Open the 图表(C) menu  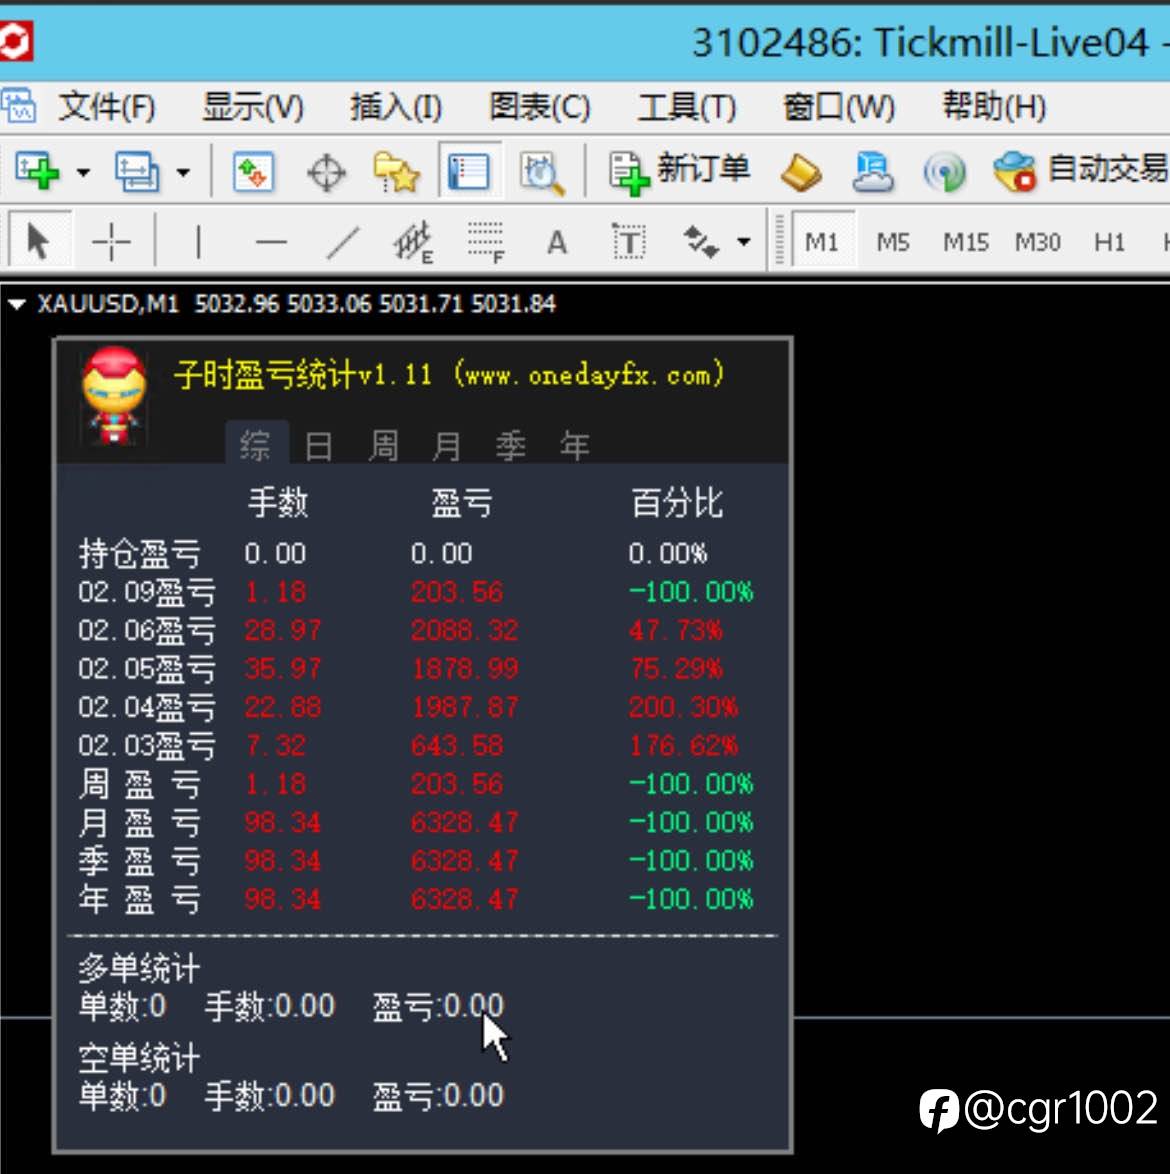pyautogui.click(x=539, y=106)
